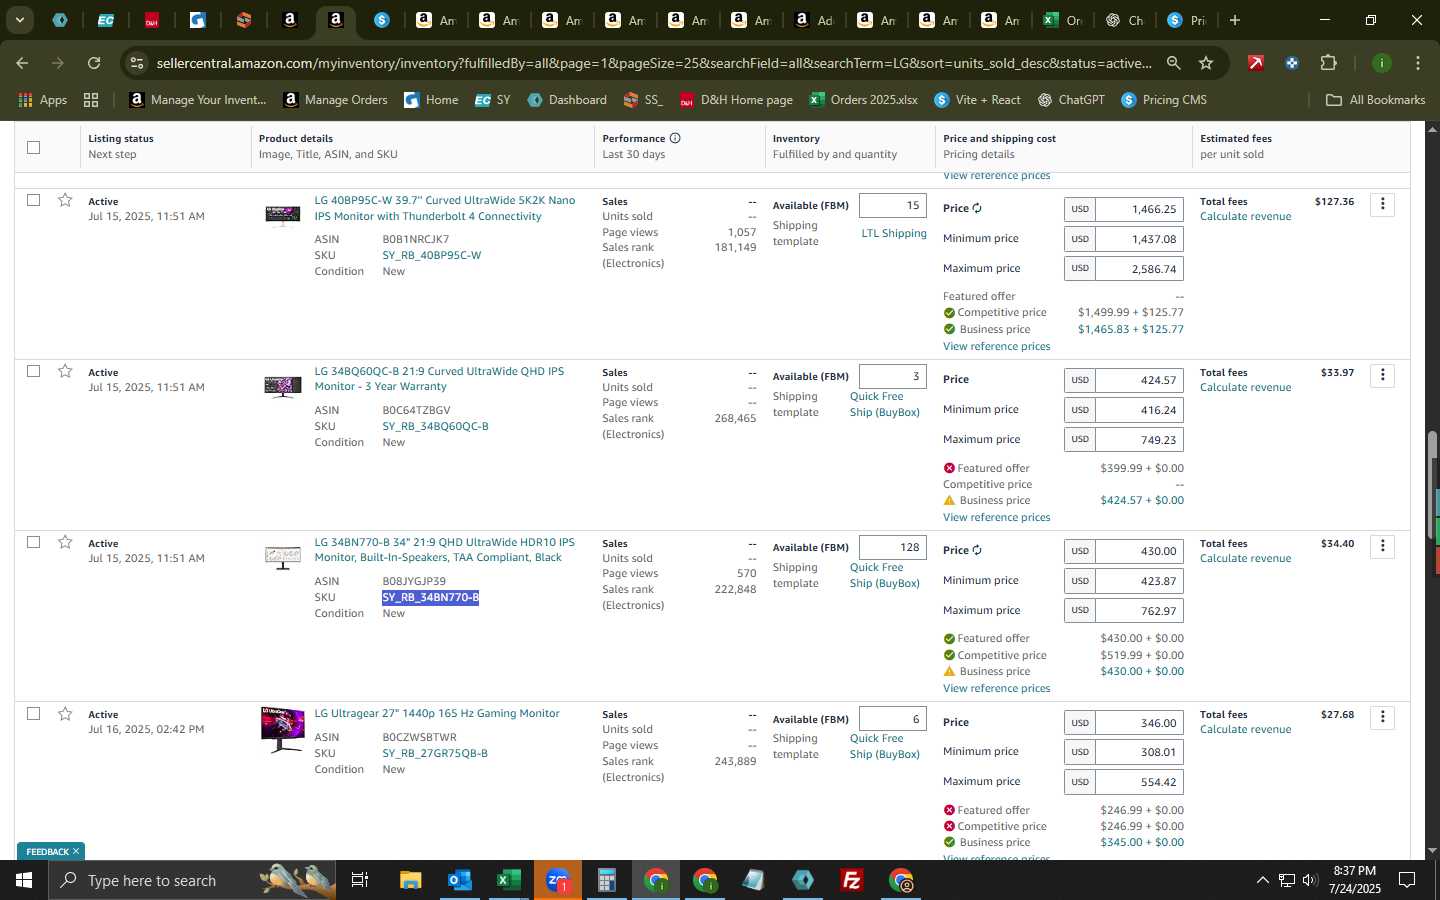1440x900 pixels.
Task: Open the Calculator app from the taskbar
Action: (606, 880)
